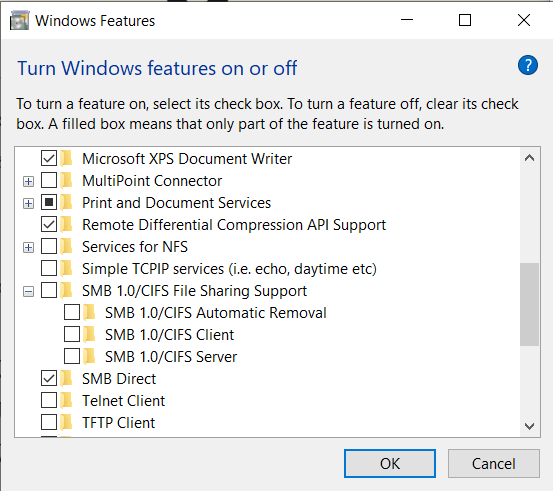This screenshot has height=491, width=553.
Task: Select the 'Services for NFS' label
Action: (135, 247)
